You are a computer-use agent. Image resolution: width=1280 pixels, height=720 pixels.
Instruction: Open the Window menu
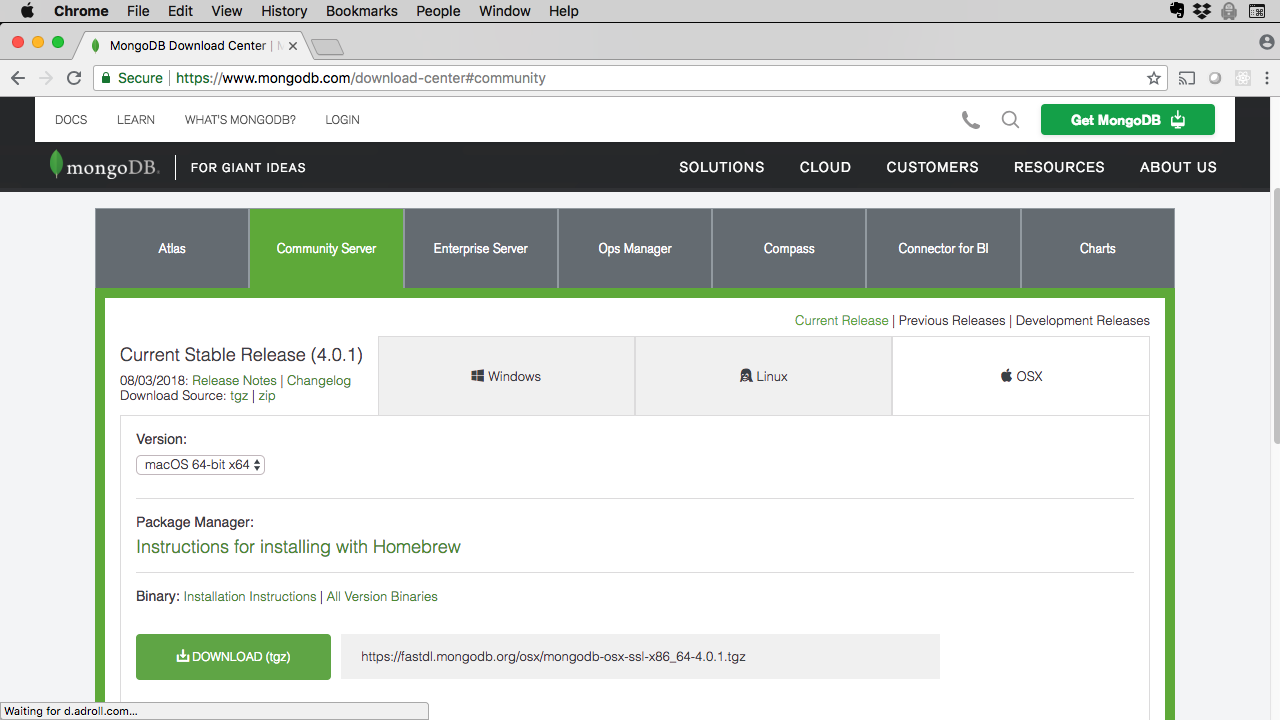[x=505, y=11]
